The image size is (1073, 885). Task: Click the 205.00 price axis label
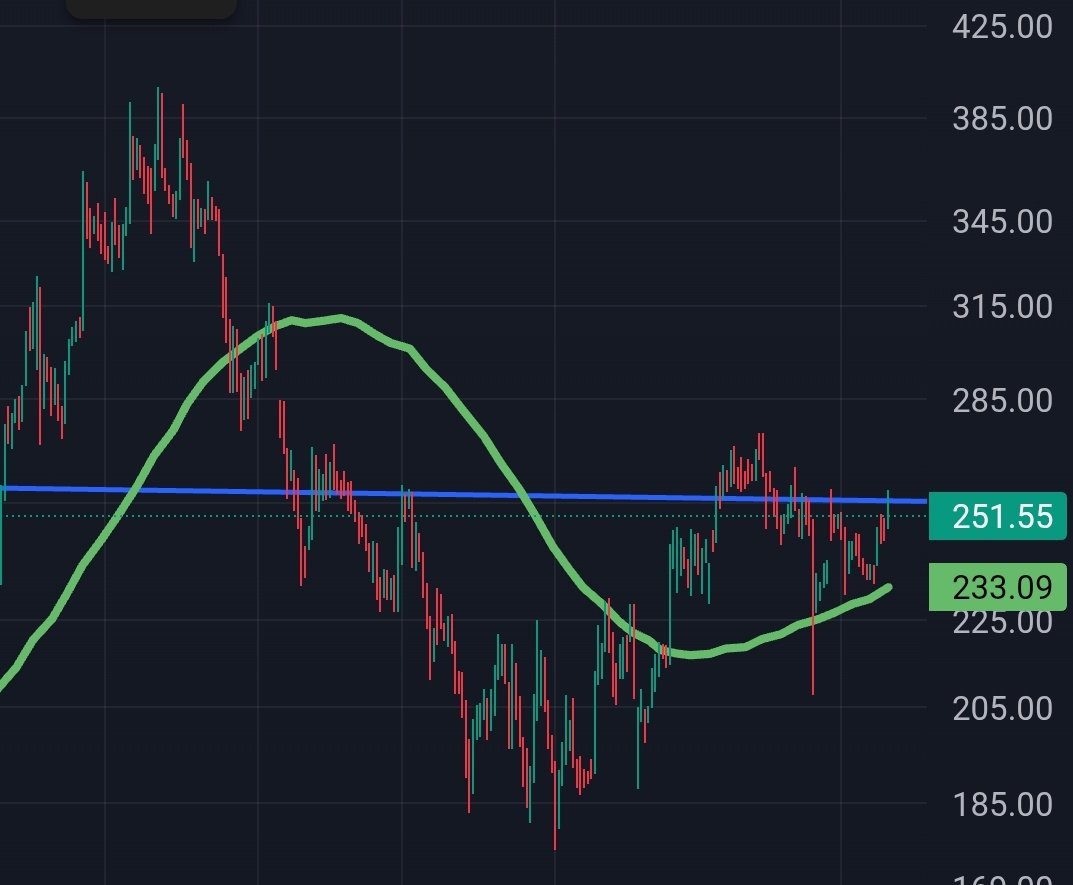pyautogui.click(x=1002, y=708)
